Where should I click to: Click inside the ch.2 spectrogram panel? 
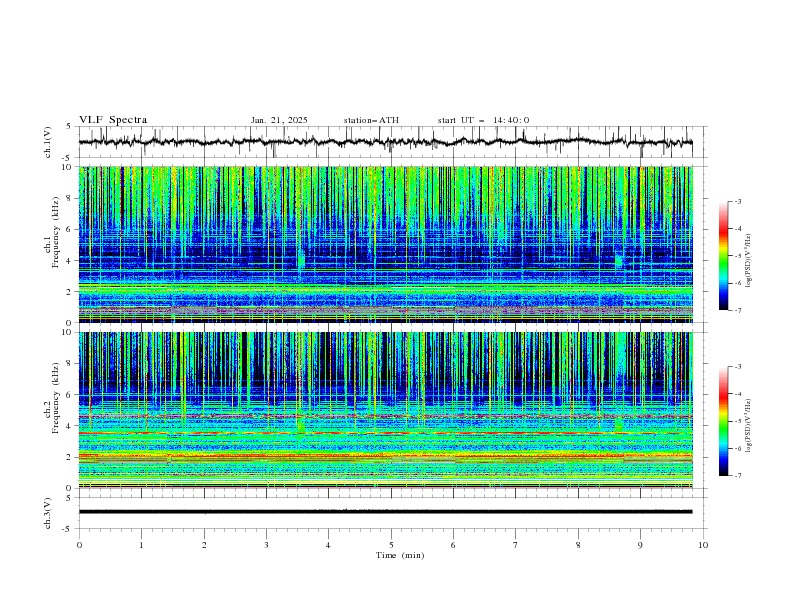(x=385, y=410)
